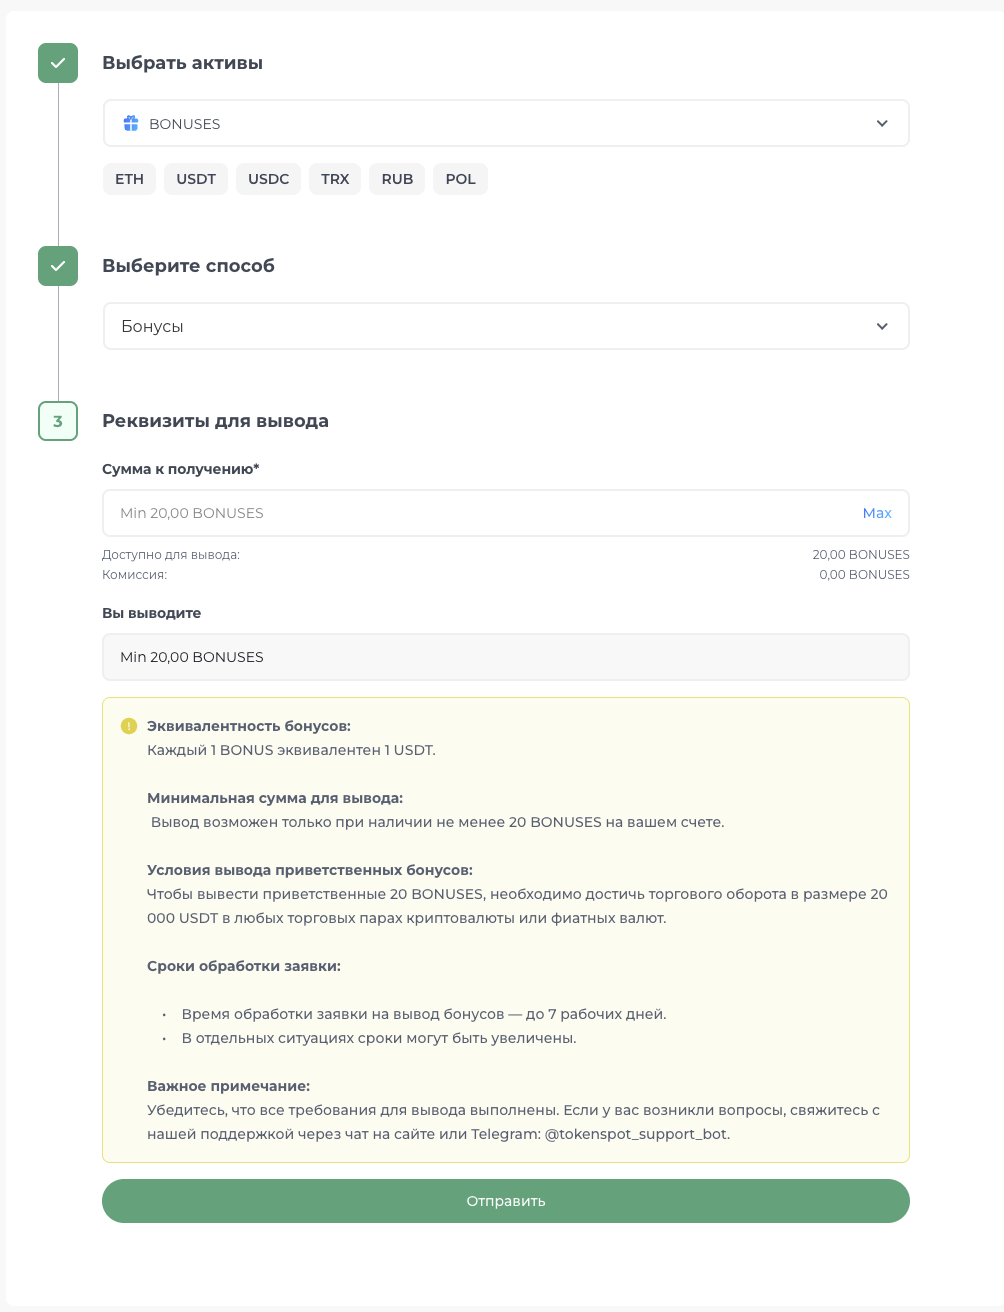Click the Max amount link
Viewport: 1004px width, 1312px height.
(x=877, y=513)
